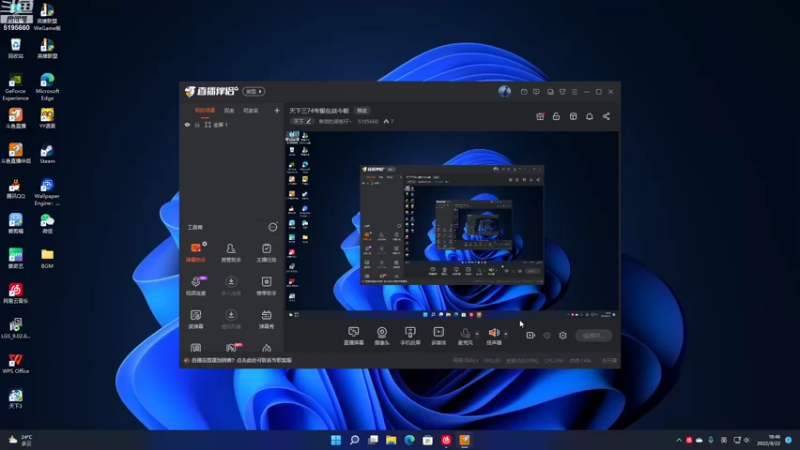Toggle visibility of the 全屏 1 source

pos(187,124)
